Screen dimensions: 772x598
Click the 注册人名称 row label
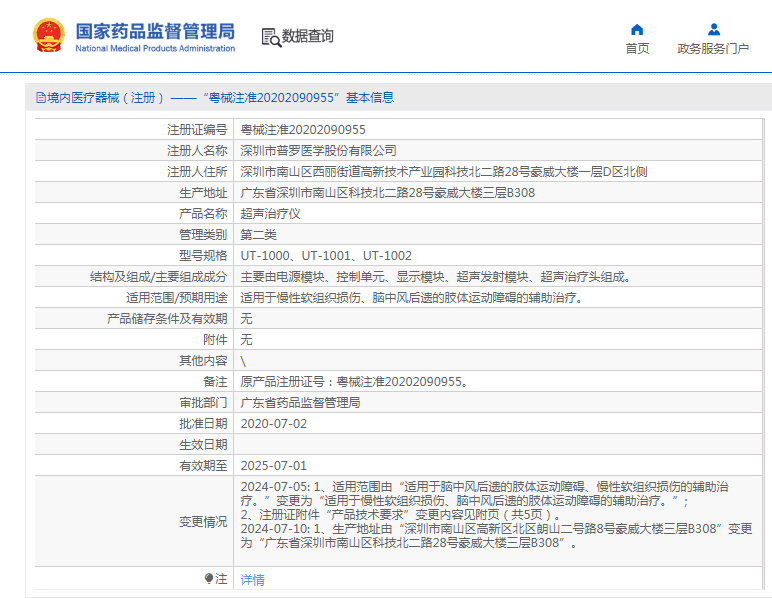tap(197, 151)
